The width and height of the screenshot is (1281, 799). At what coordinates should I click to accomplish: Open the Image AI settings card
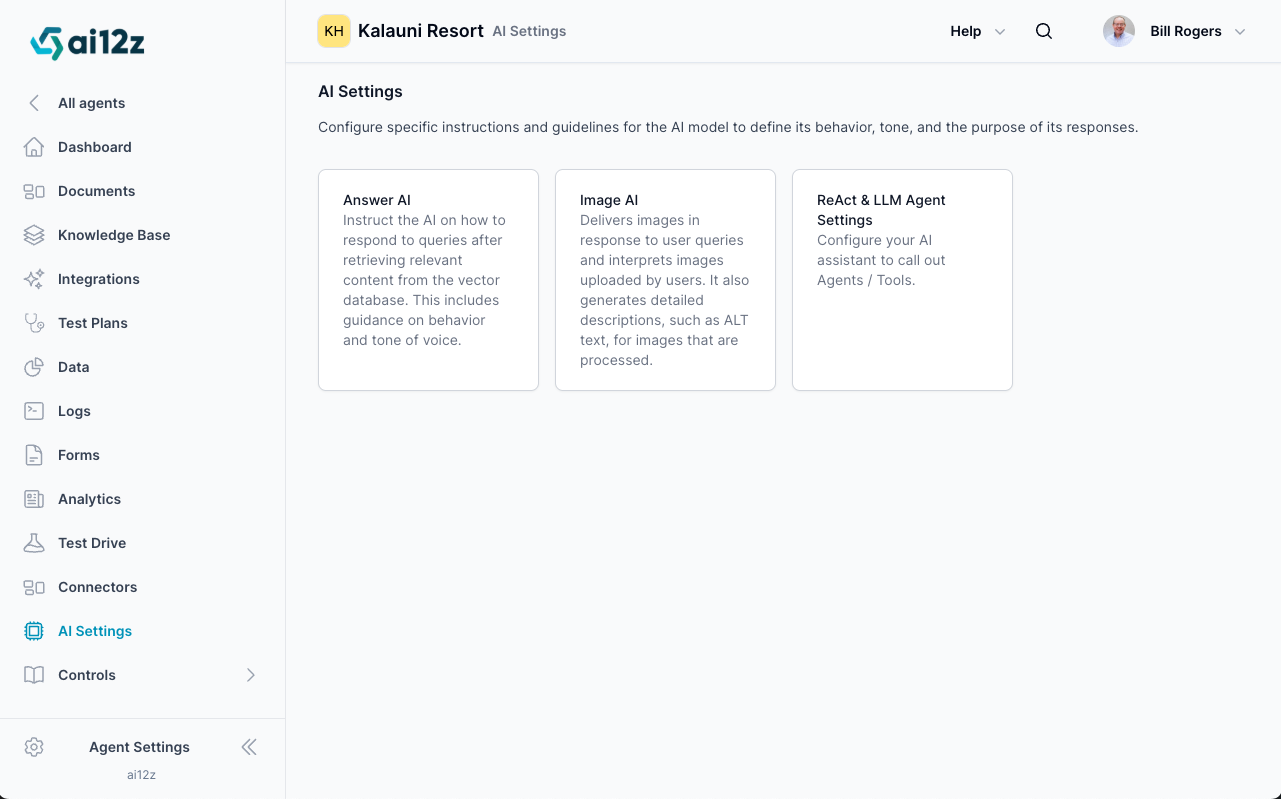(x=665, y=280)
